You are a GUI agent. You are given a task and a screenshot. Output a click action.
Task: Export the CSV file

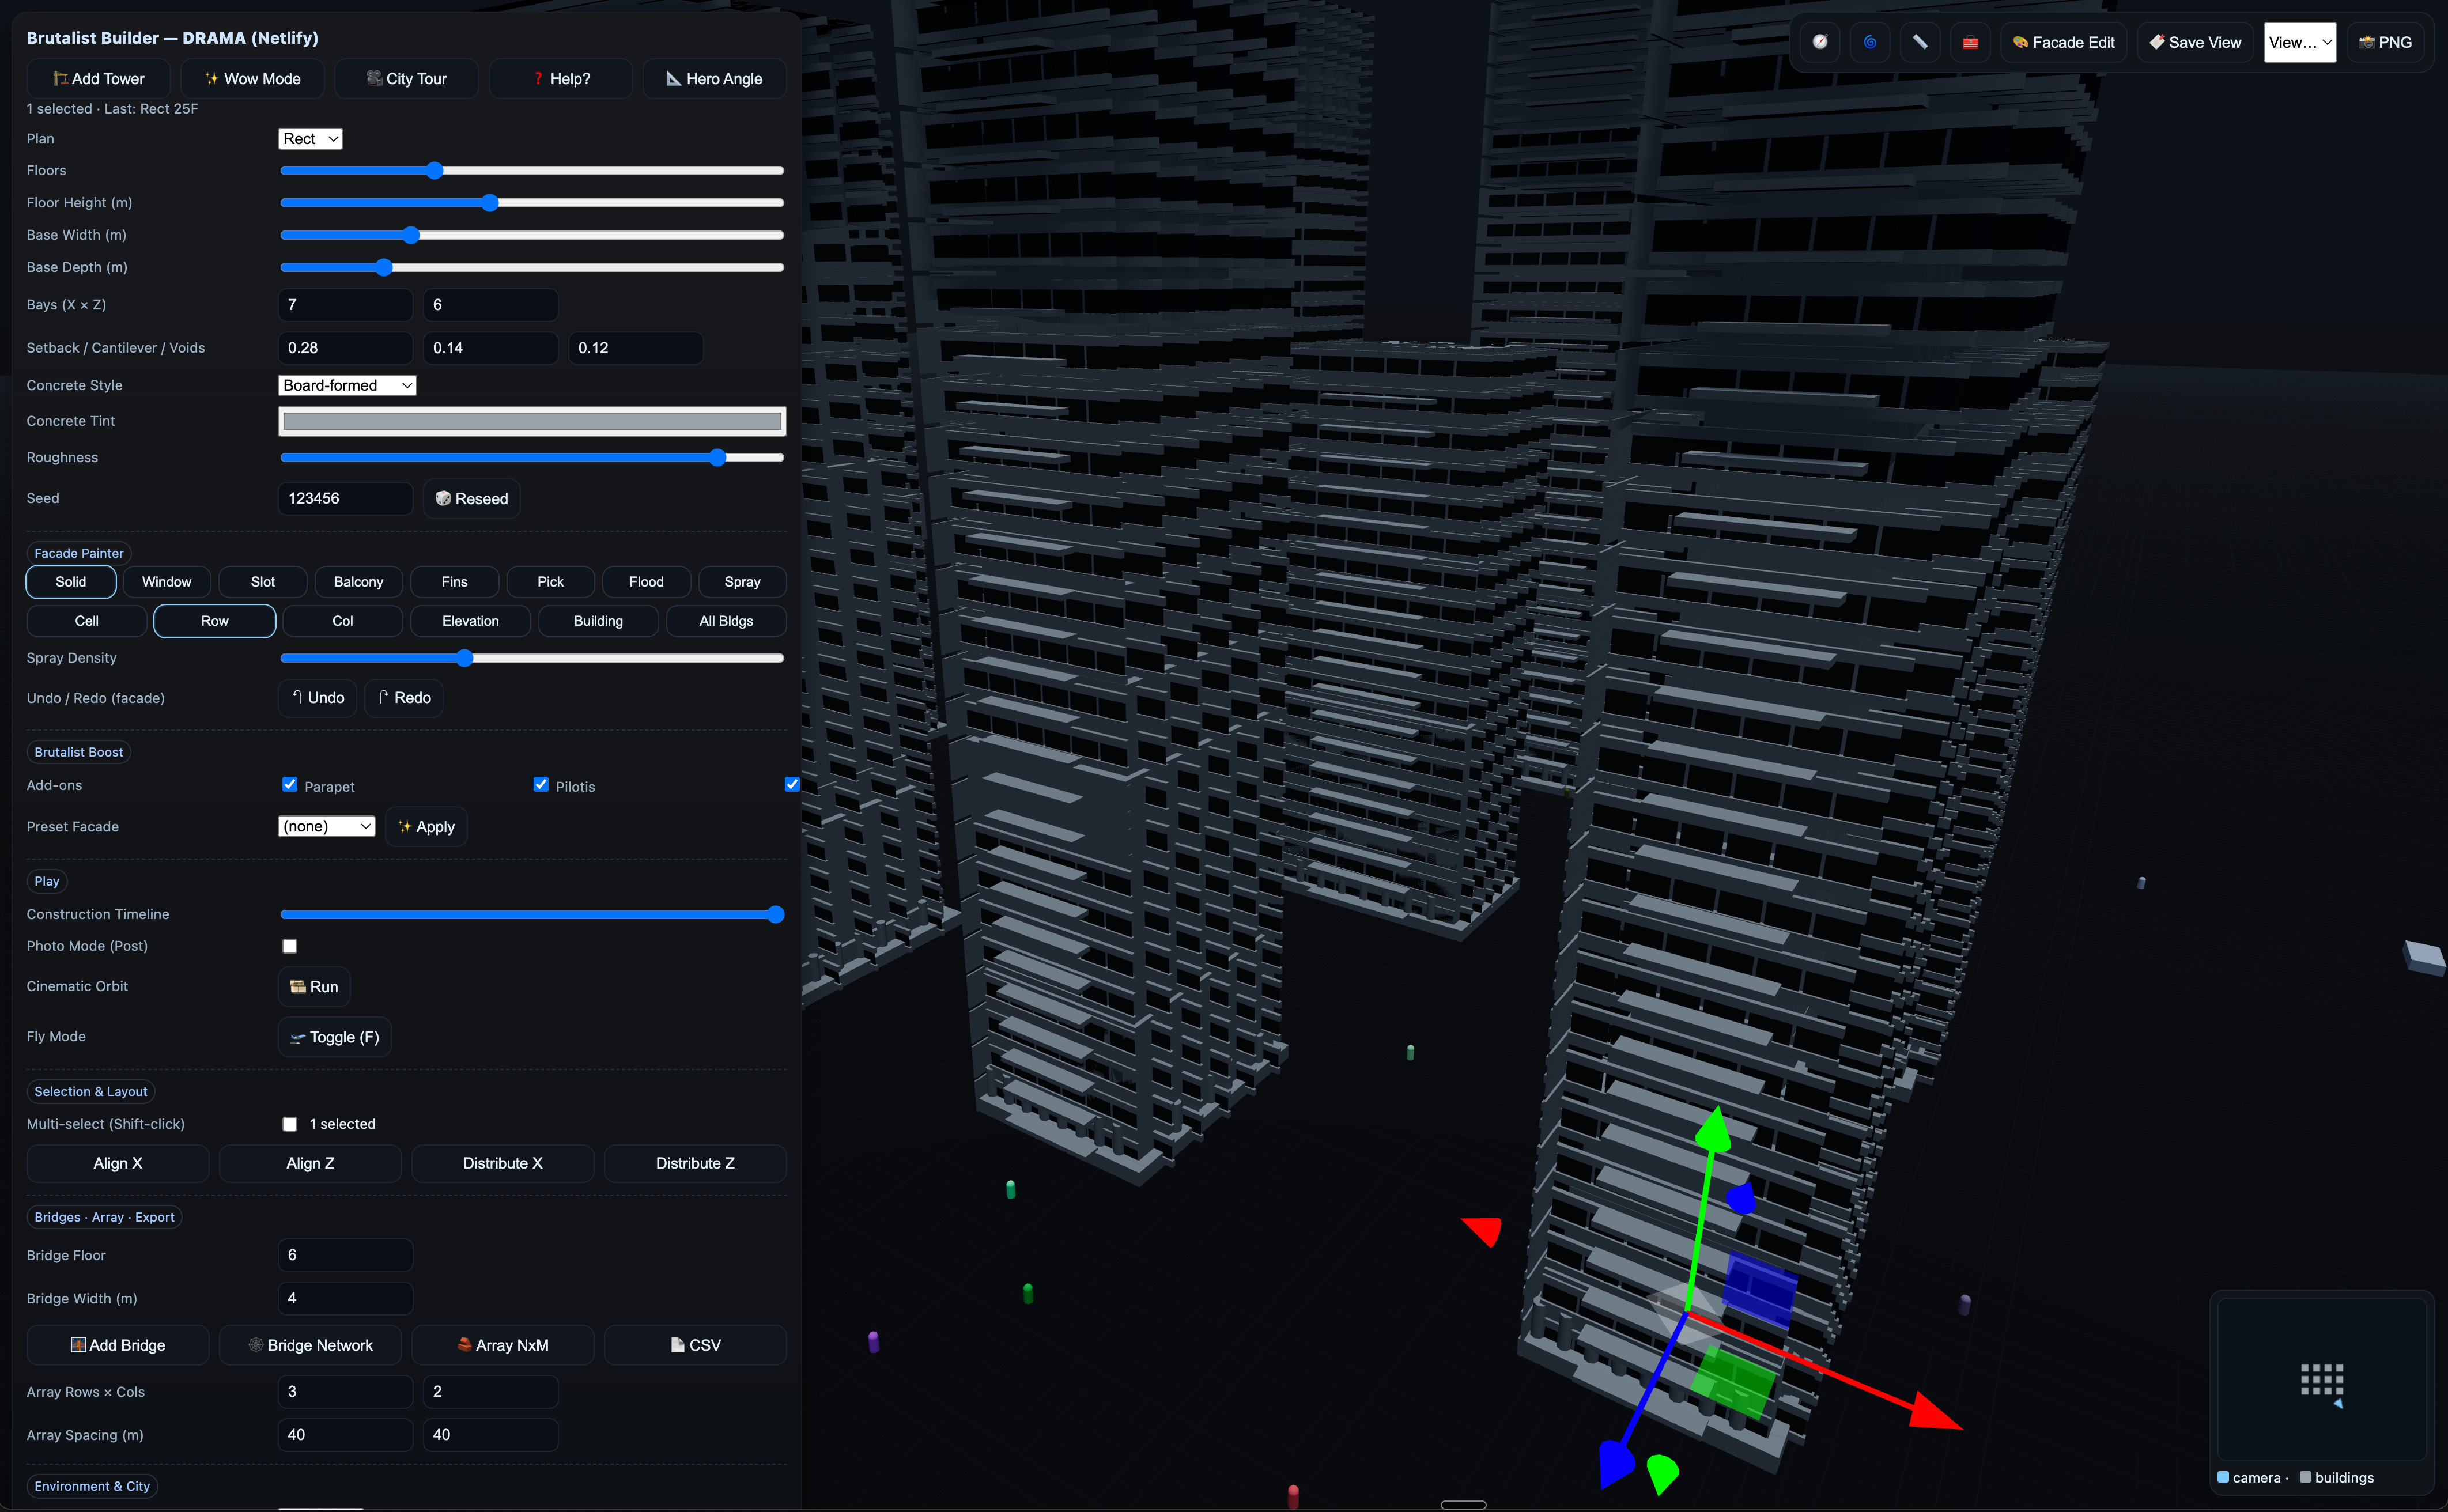pos(695,1345)
